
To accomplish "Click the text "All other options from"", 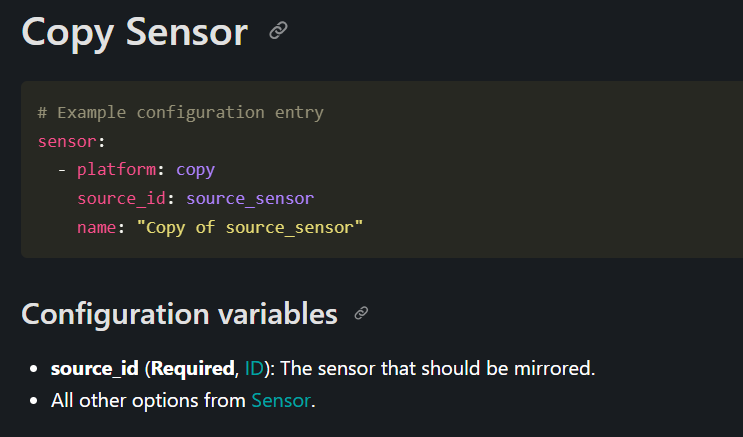I will (x=148, y=401).
